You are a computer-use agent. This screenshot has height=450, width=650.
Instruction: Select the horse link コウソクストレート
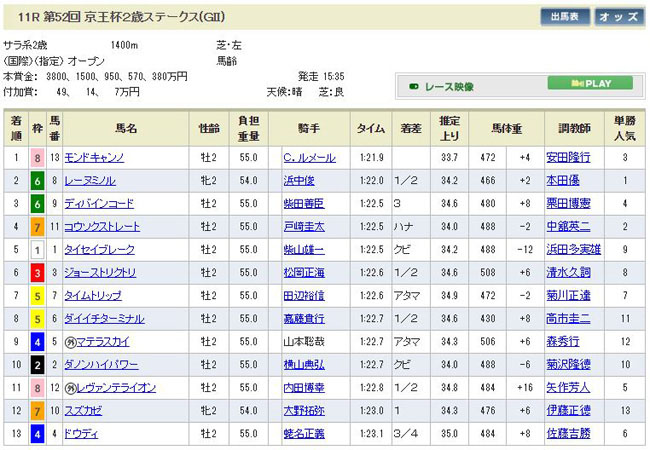(101, 226)
